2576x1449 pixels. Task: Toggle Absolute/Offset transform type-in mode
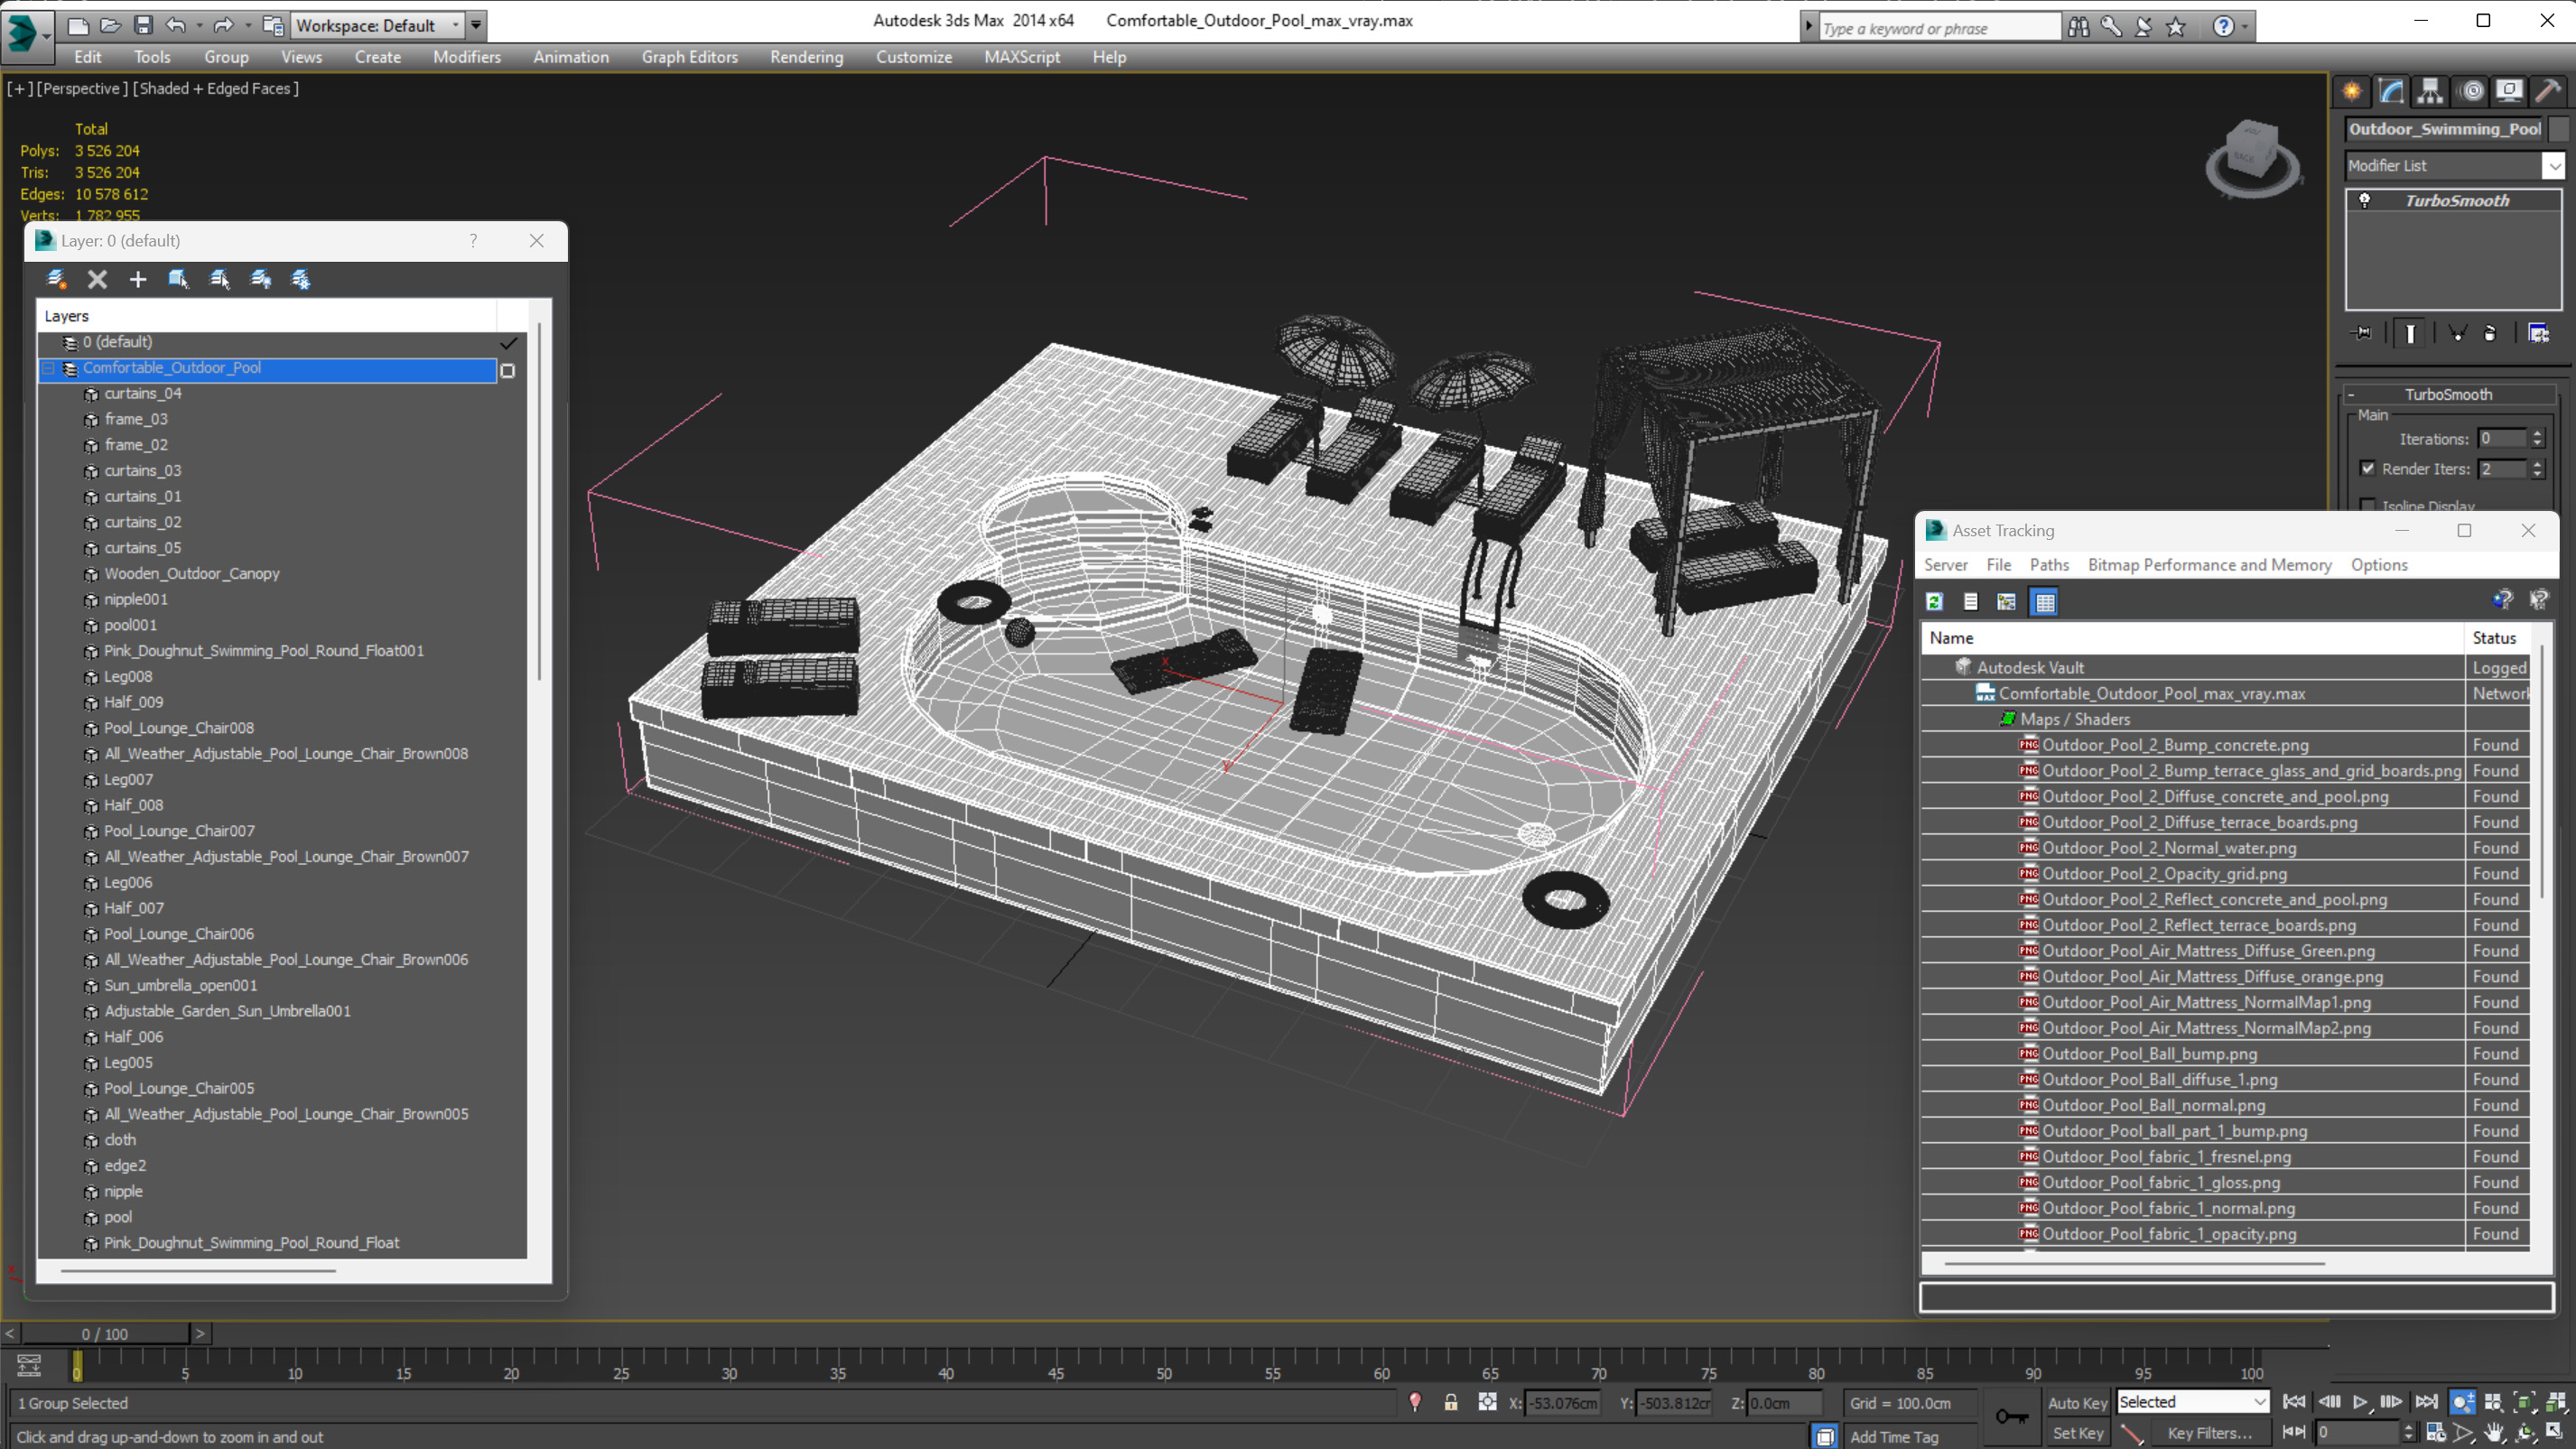click(x=1488, y=1403)
